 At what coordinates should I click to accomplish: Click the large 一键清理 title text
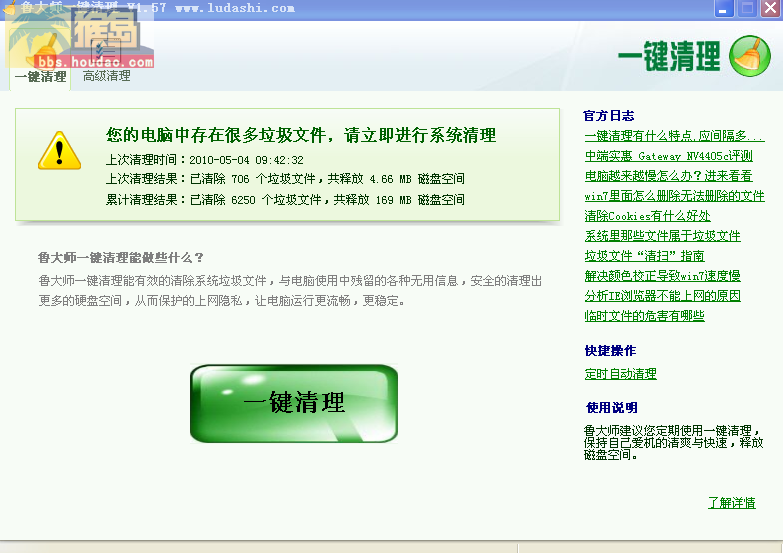pyautogui.click(x=669, y=56)
